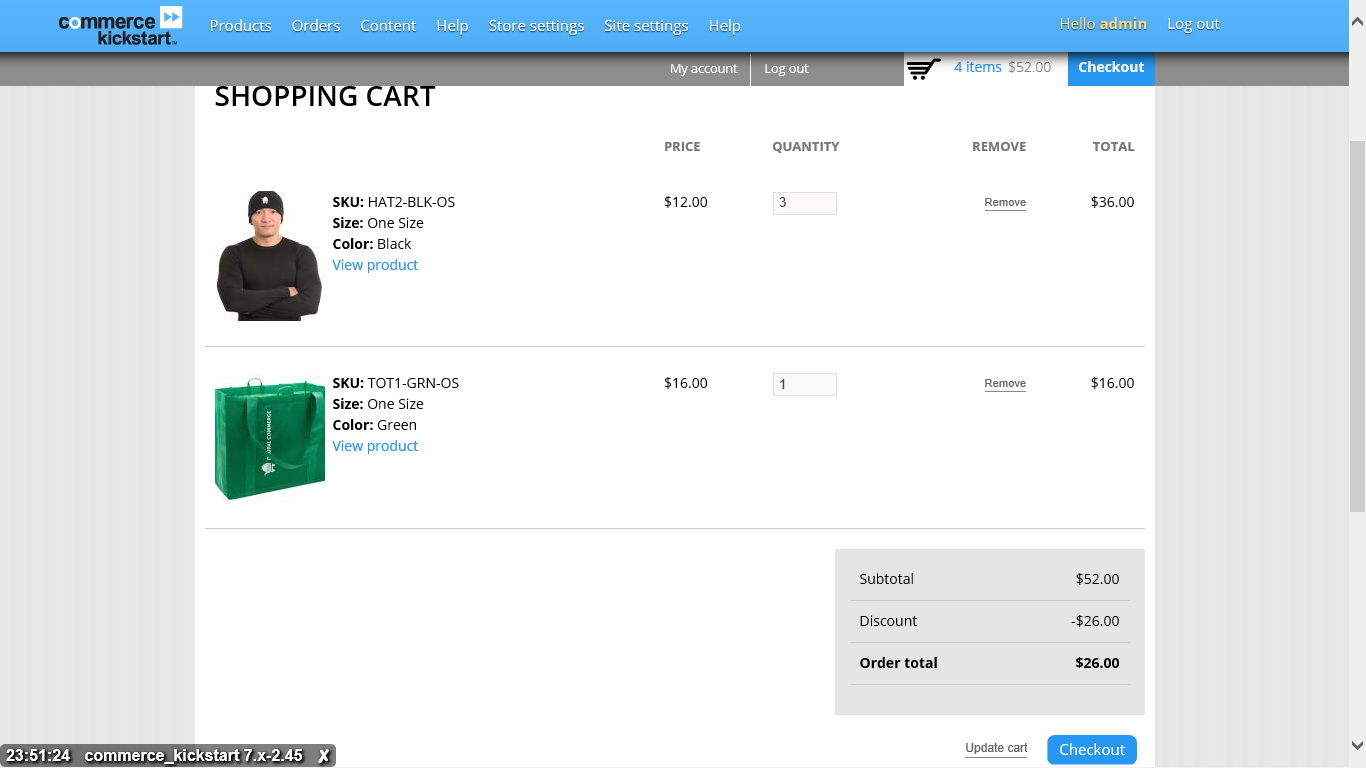
Task: Click the Help menu item
Action: (452, 25)
